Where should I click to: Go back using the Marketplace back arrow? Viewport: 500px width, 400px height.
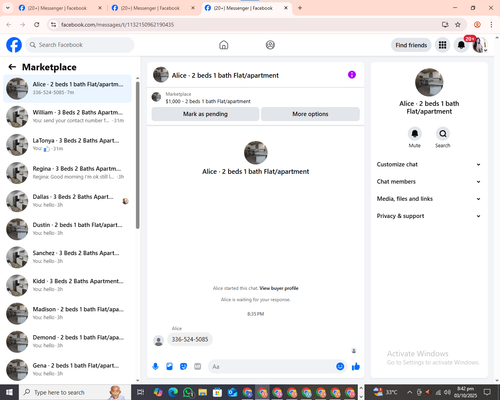click(x=12, y=67)
